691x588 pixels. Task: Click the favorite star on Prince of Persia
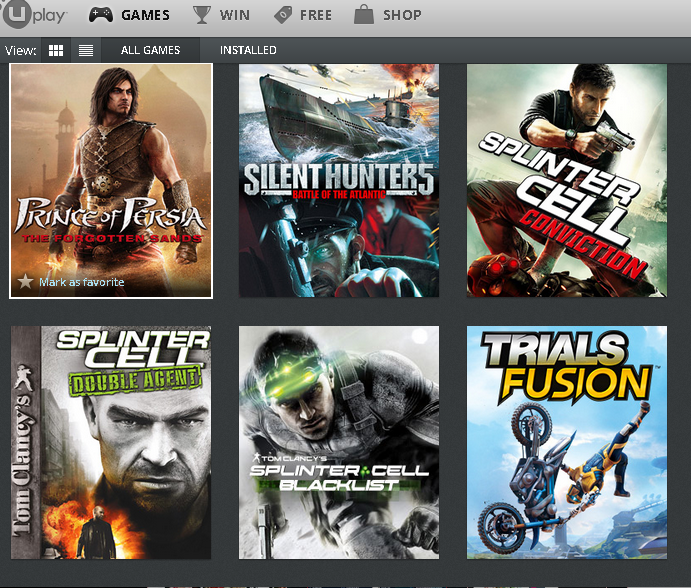(x=26, y=281)
